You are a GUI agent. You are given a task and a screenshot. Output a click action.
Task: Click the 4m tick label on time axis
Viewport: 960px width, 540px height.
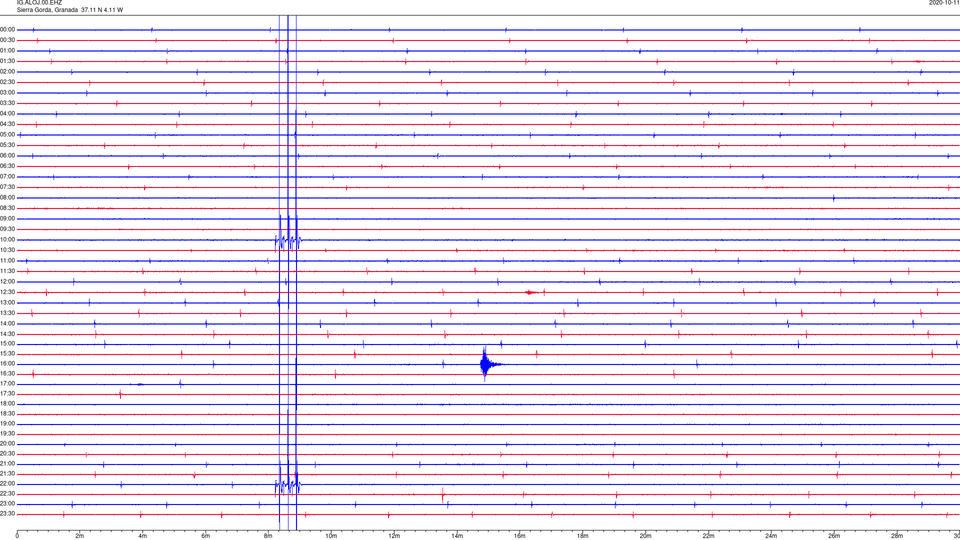coord(143,536)
